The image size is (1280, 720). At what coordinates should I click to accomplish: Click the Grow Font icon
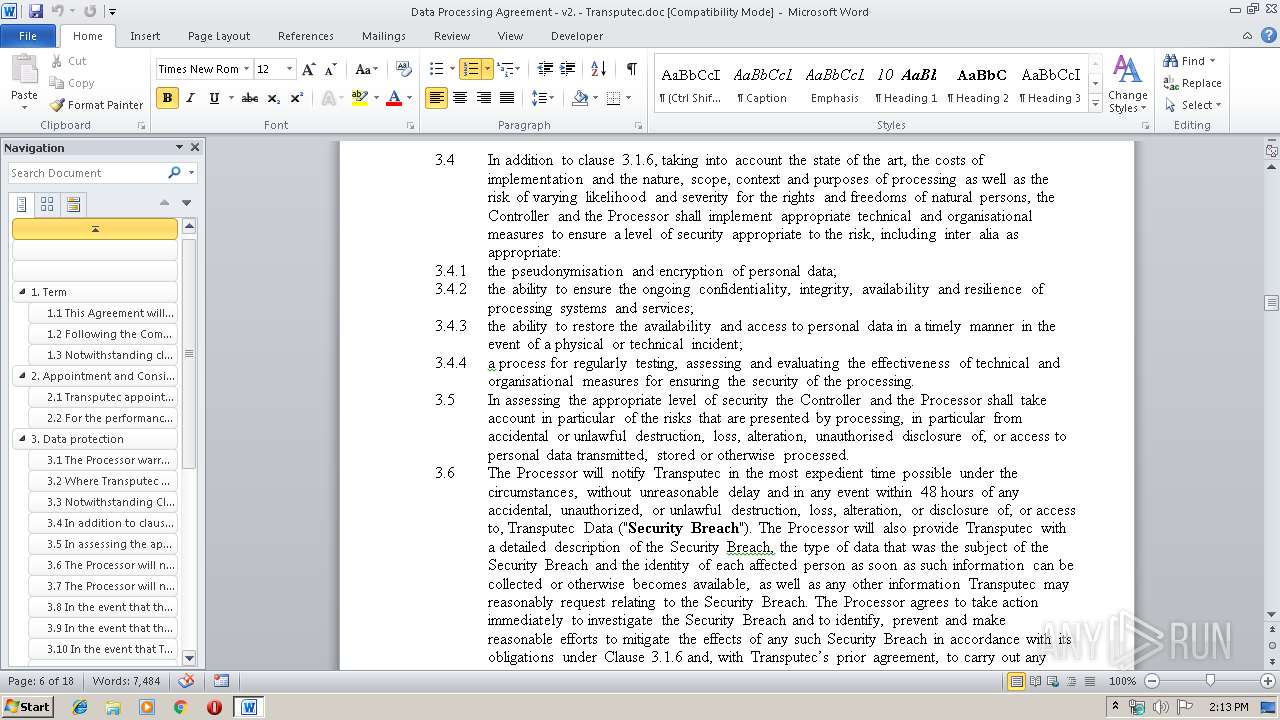309,69
